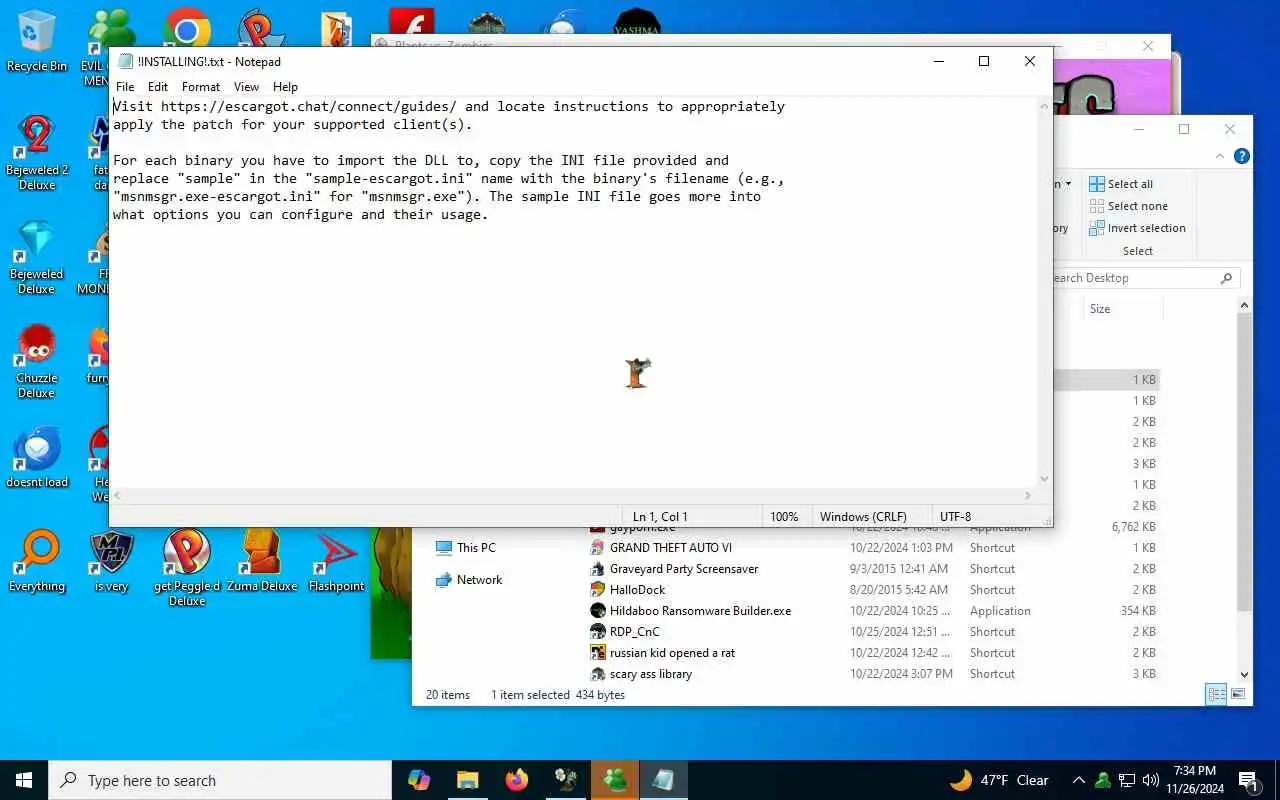Click the taskbar clock showing 7:34 PM

coord(1195,780)
